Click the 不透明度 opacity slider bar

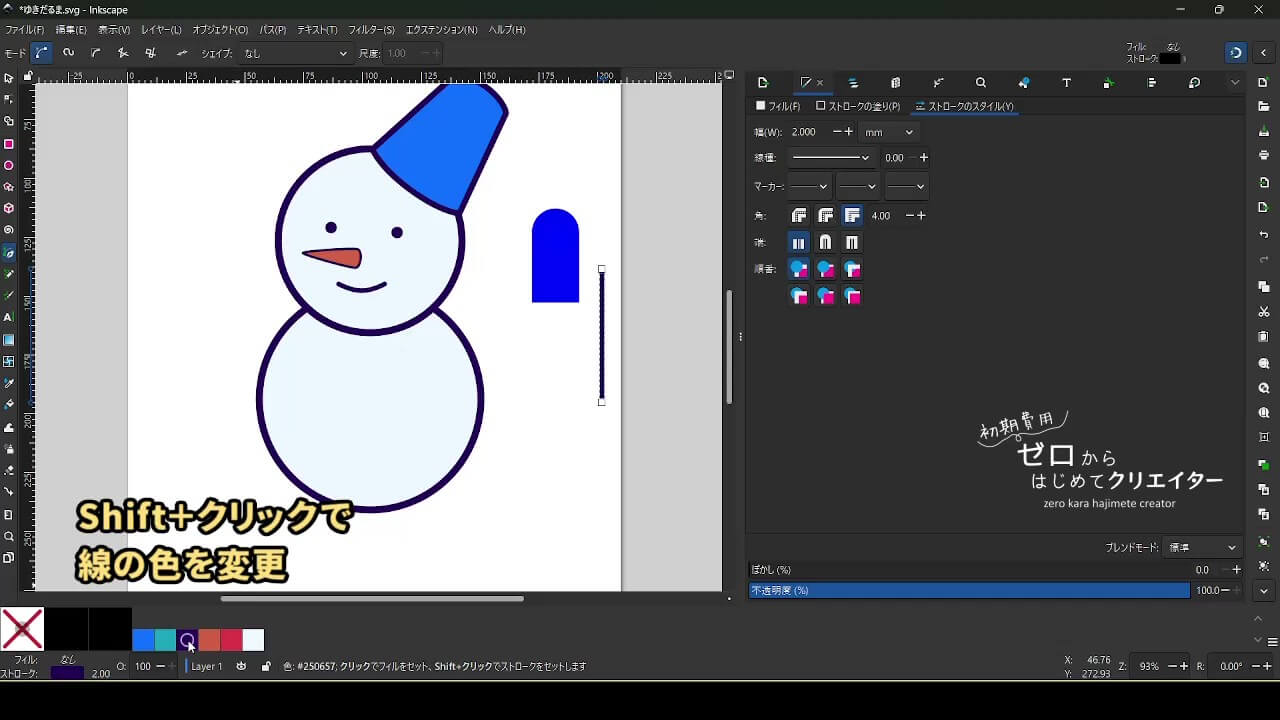968,591
